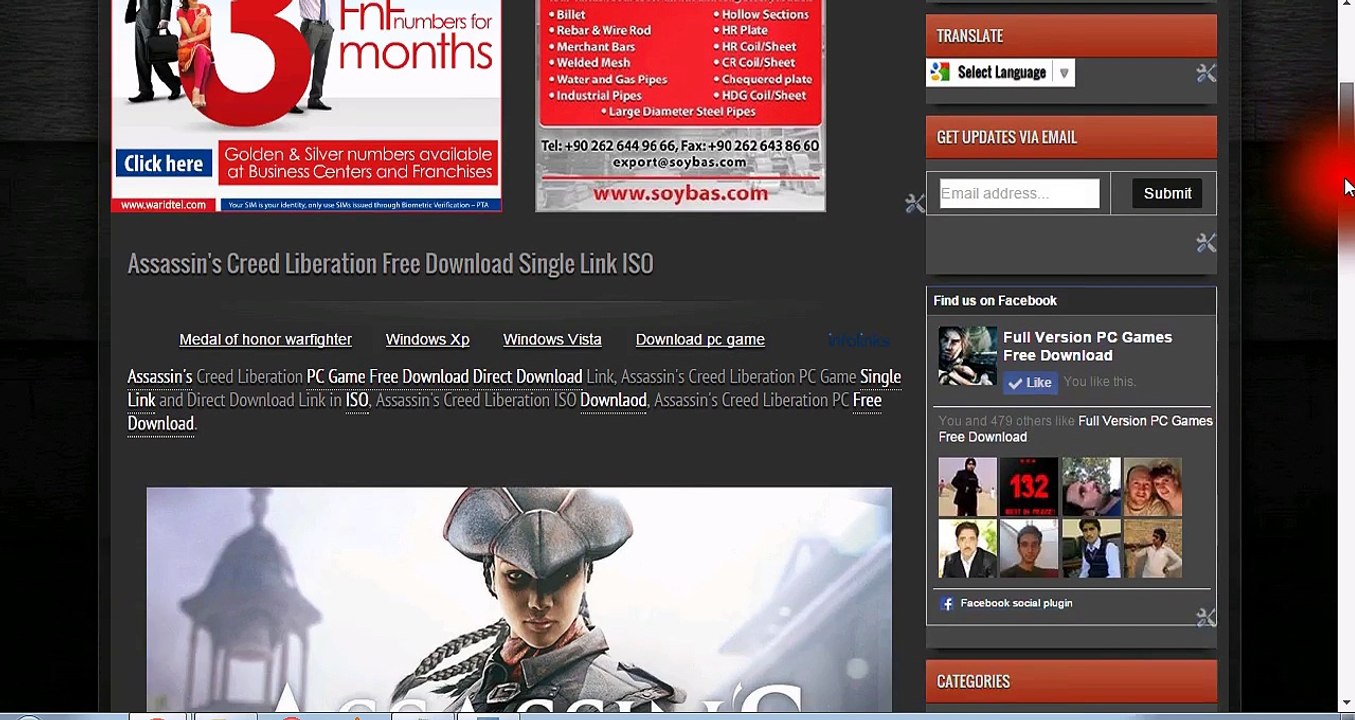Screen dimensions: 1355x720
Task: Click www.soybas.com on the steel ad
Action: 680,194
